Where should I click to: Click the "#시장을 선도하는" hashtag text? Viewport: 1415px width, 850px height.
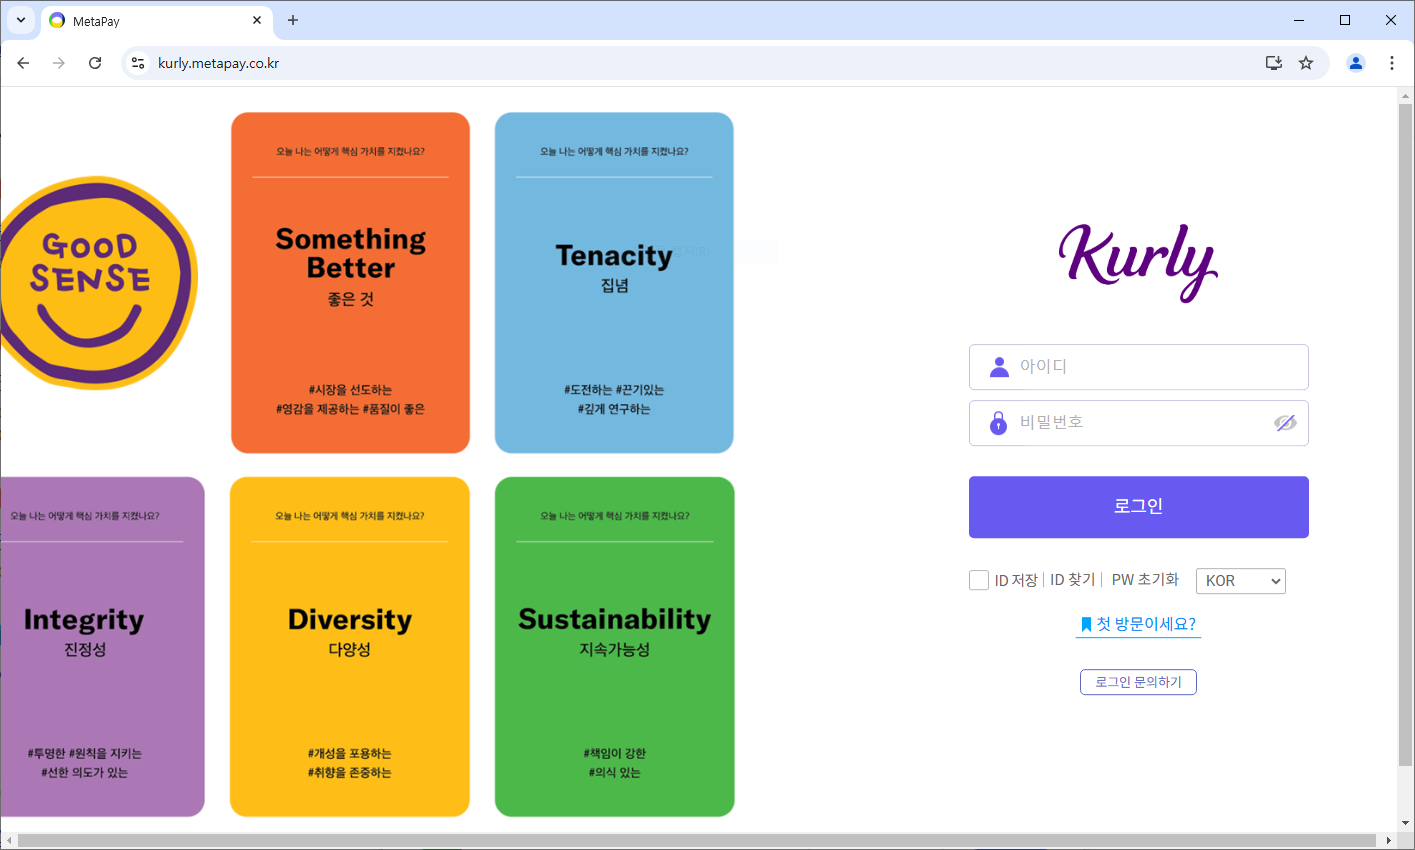[x=350, y=390]
